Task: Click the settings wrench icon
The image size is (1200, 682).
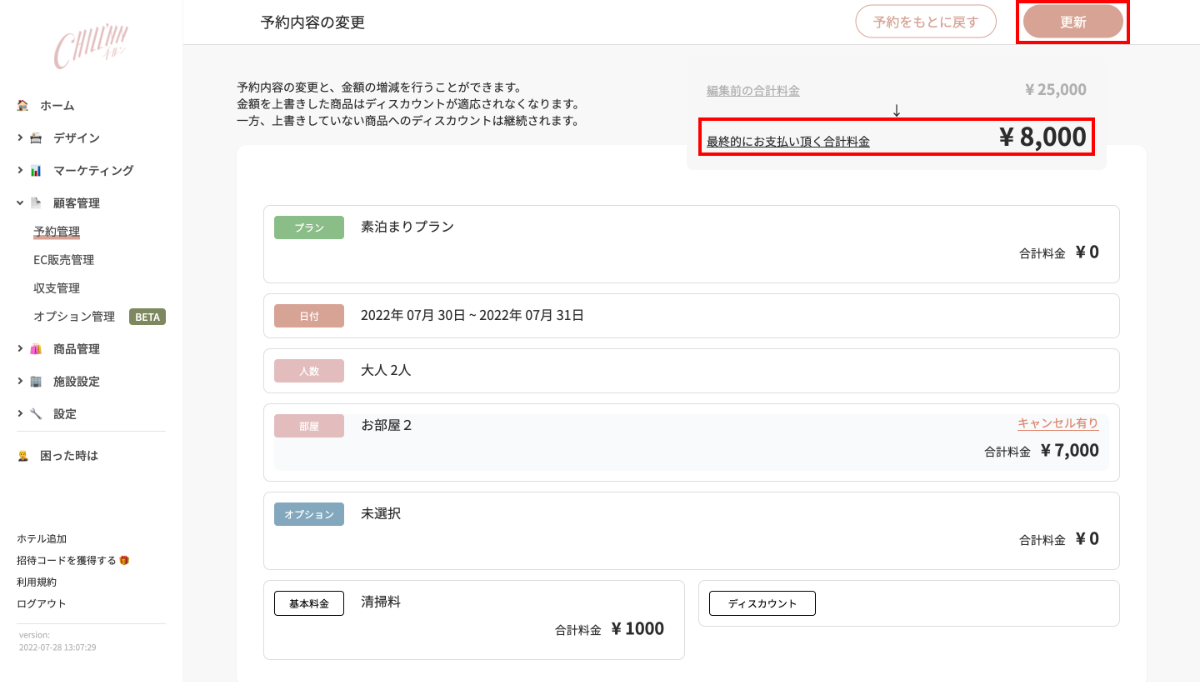Action: click(36, 413)
